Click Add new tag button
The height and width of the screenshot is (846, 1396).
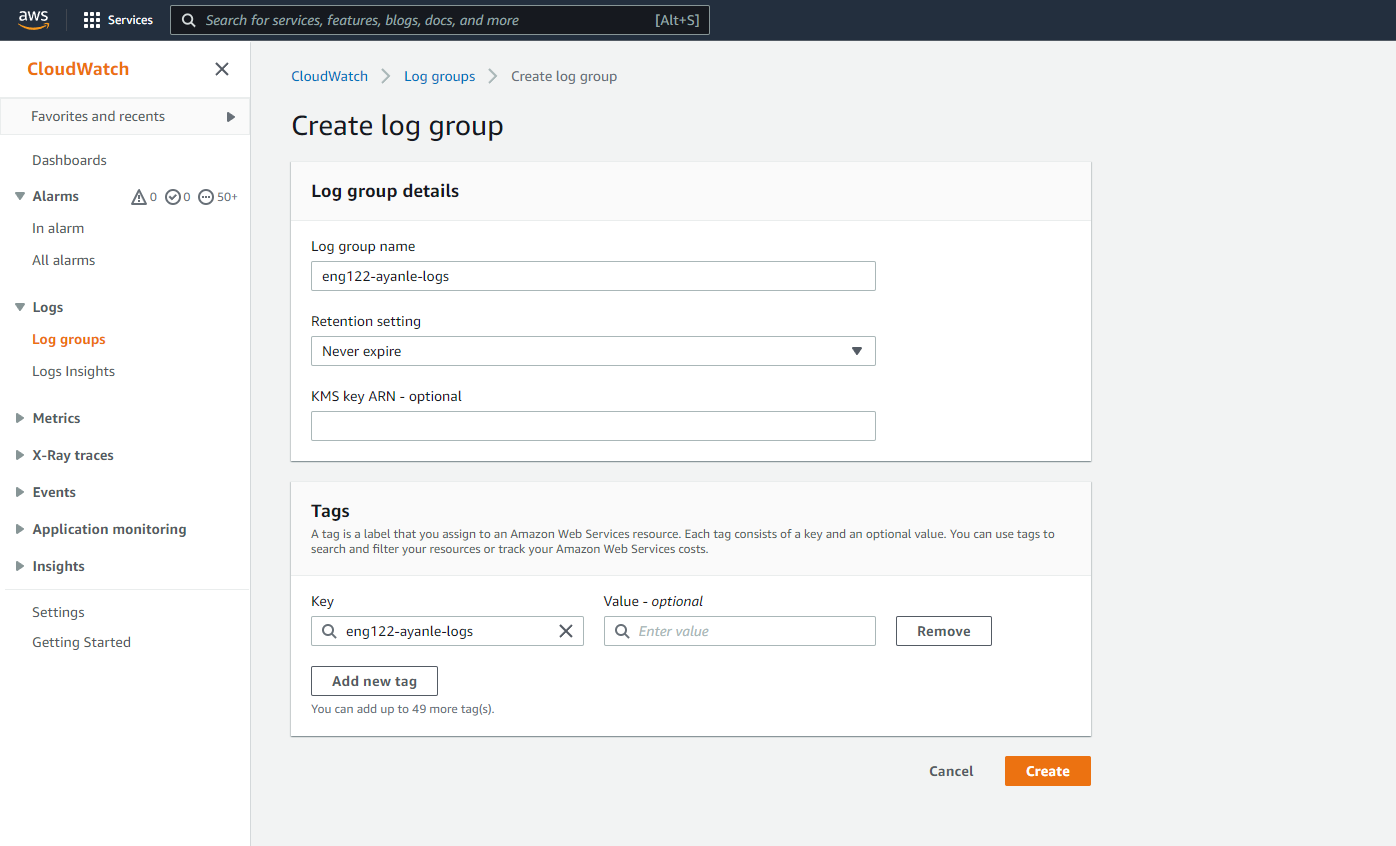[x=375, y=681]
